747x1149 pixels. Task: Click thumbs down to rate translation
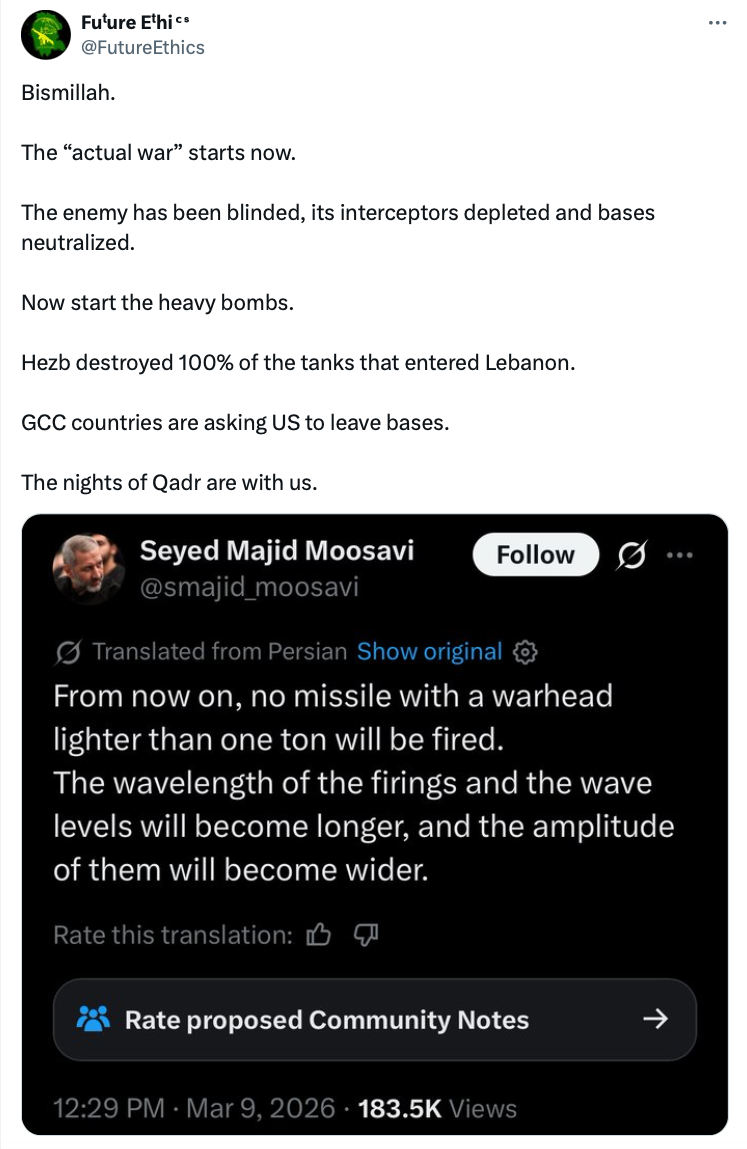(365, 935)
